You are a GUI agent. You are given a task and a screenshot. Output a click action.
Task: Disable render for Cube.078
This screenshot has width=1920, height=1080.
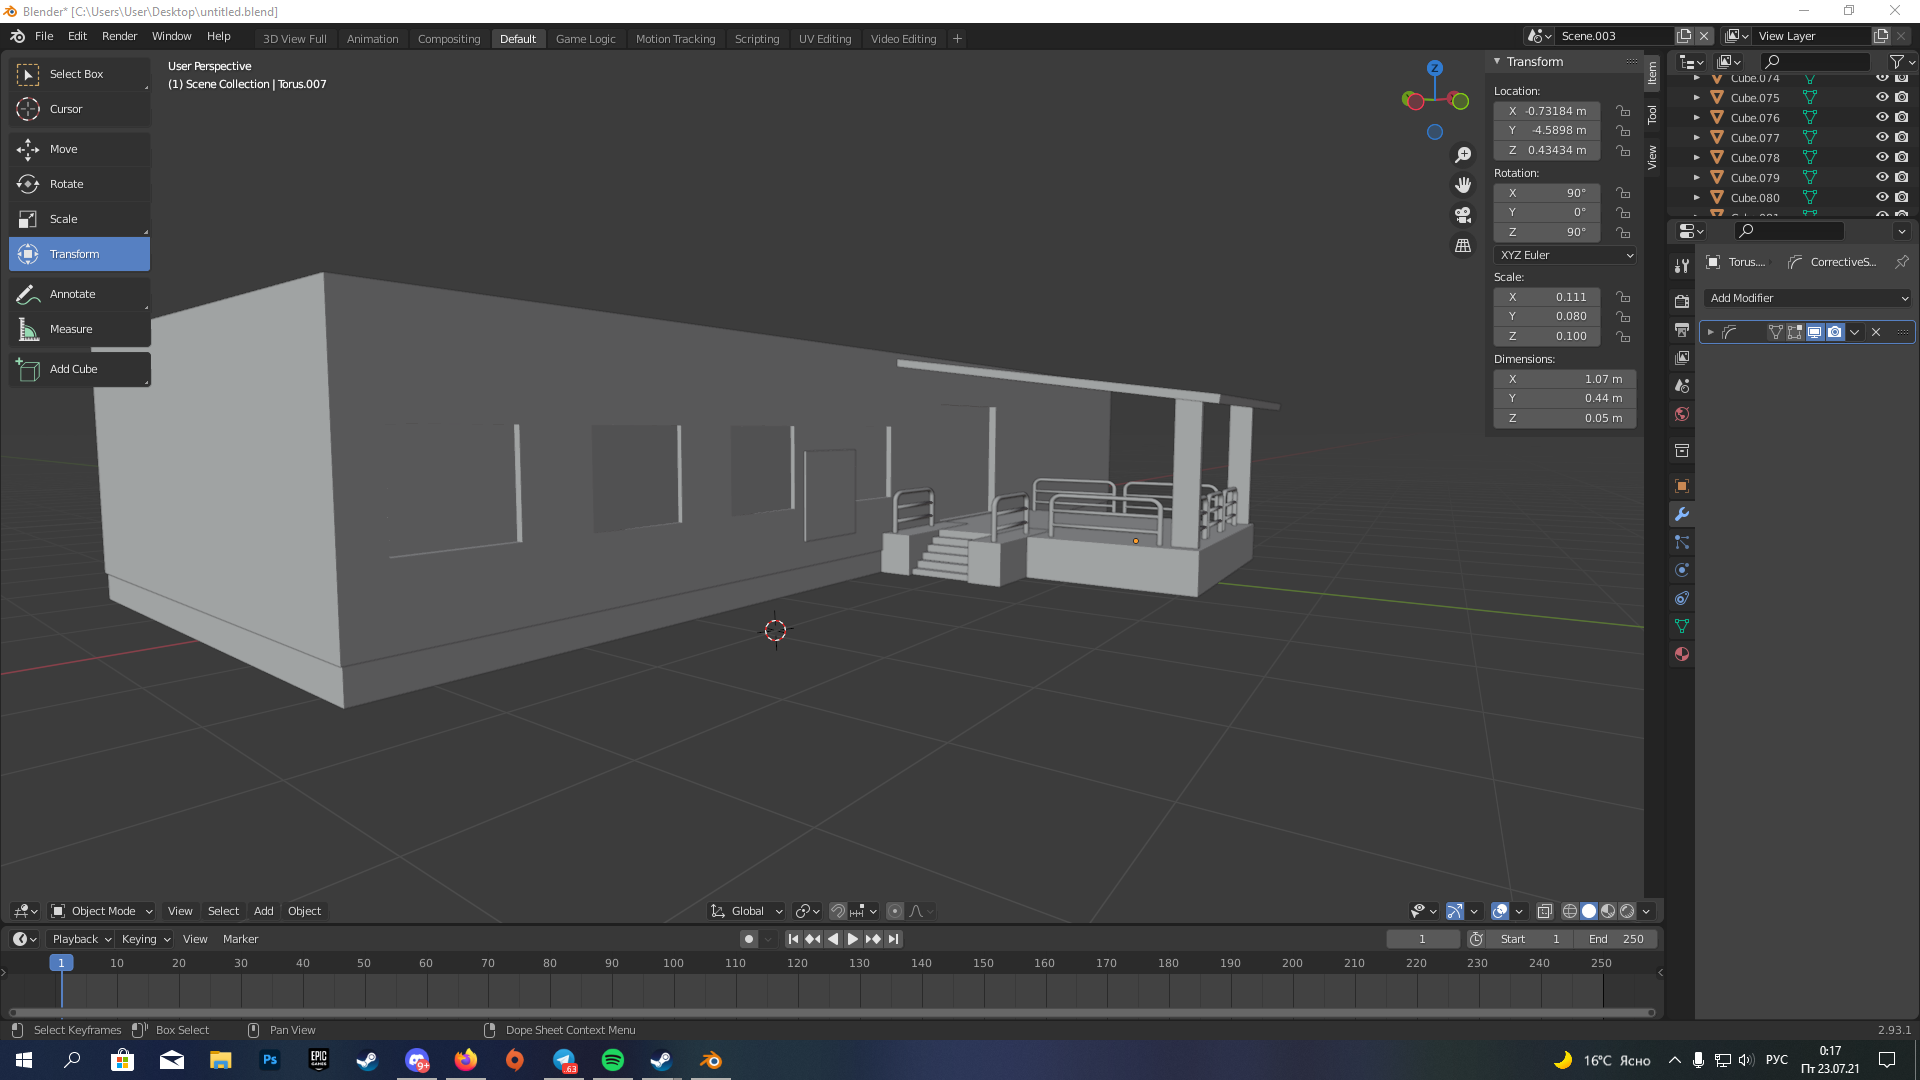(1901, 158)
